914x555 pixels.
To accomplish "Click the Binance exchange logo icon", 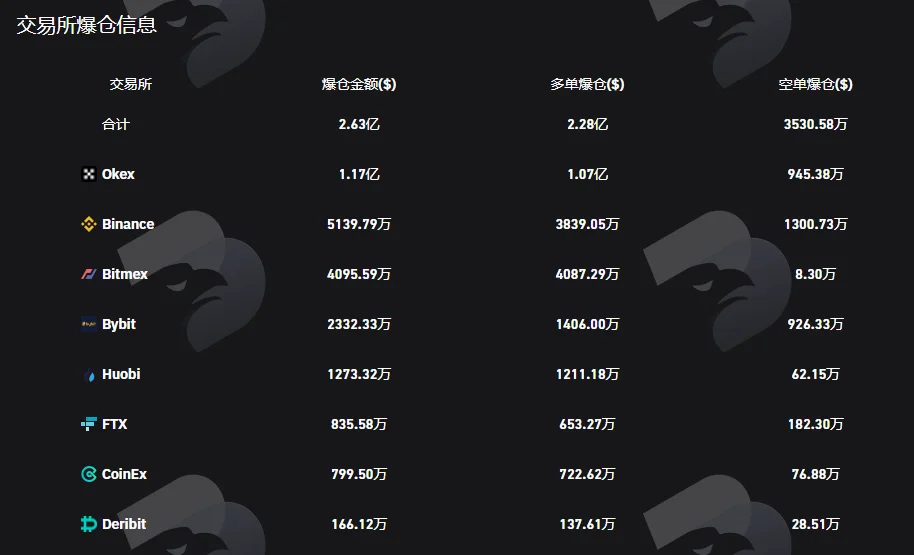I will [89, 224].
